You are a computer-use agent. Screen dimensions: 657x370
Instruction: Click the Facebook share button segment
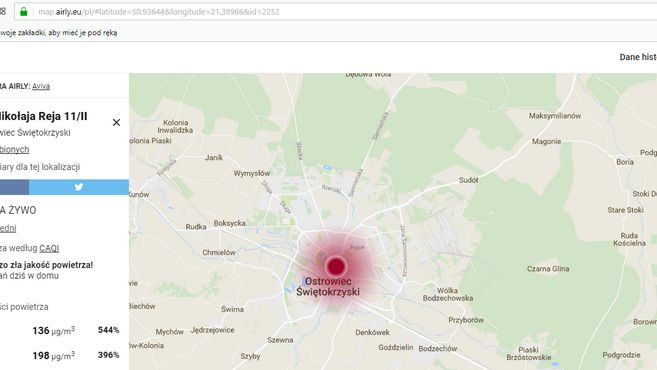tap(14, 187)
